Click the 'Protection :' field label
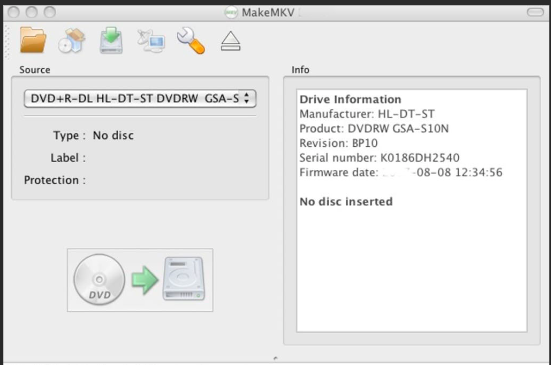 55,180
